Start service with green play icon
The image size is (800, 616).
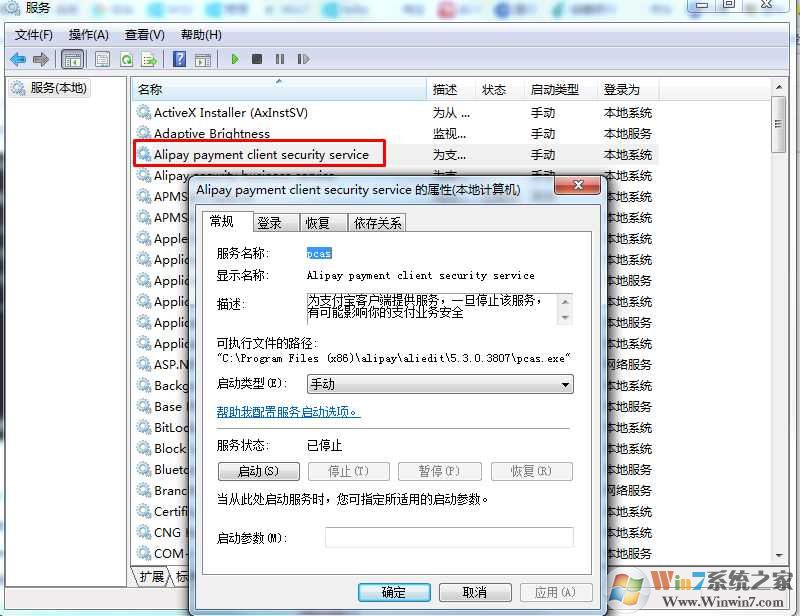click(x=235, y=59)
